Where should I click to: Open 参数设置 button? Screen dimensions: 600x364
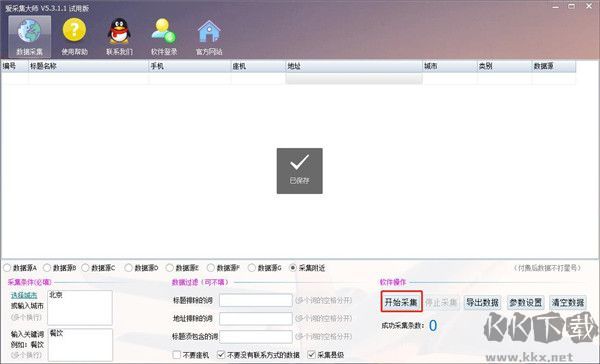point(526,302)
